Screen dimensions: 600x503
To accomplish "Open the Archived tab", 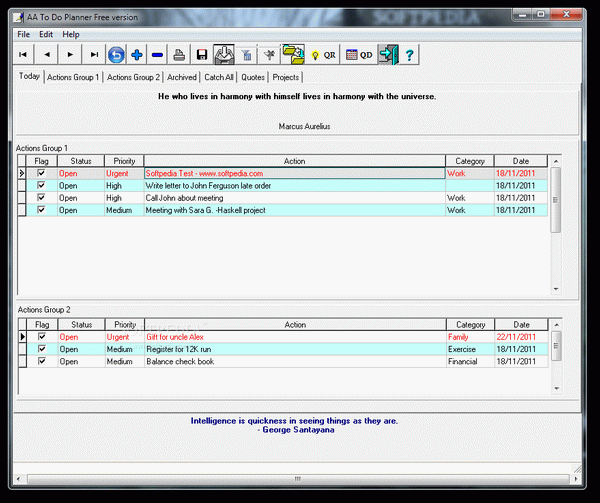I will 182,77.
